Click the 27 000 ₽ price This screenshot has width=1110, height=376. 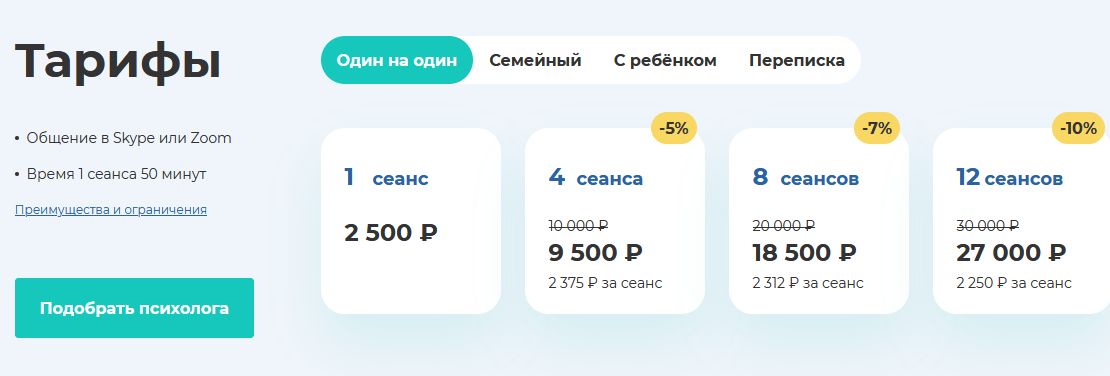(1011, 252)
